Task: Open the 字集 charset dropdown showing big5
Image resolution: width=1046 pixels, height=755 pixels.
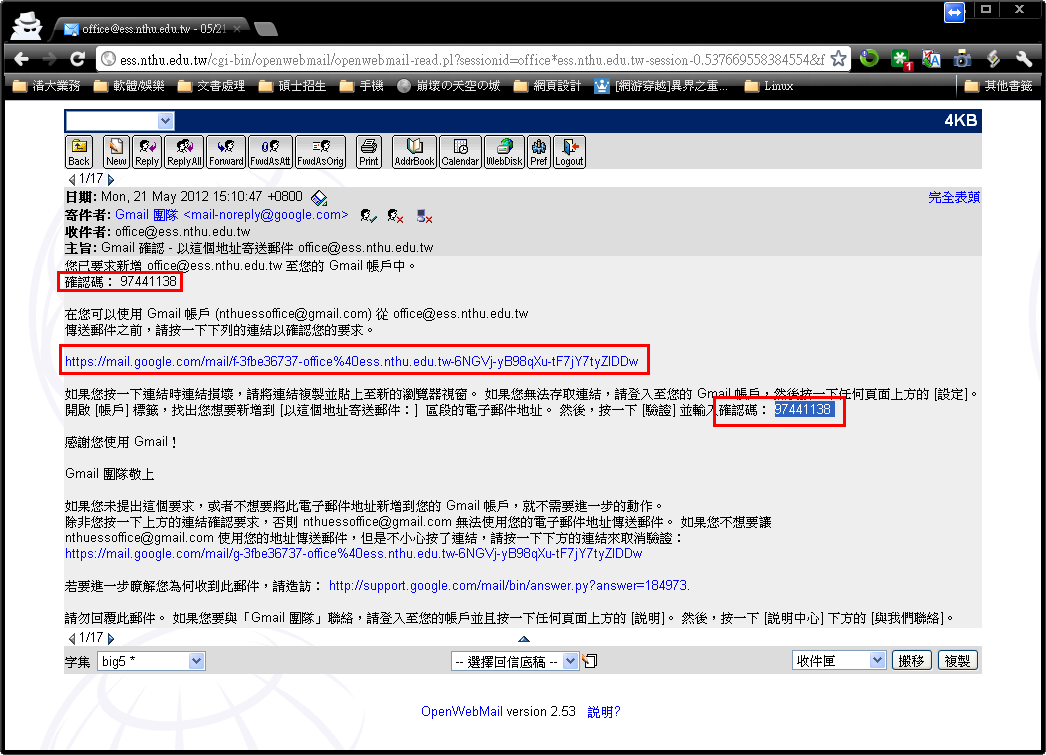Action: pos(151,661)
